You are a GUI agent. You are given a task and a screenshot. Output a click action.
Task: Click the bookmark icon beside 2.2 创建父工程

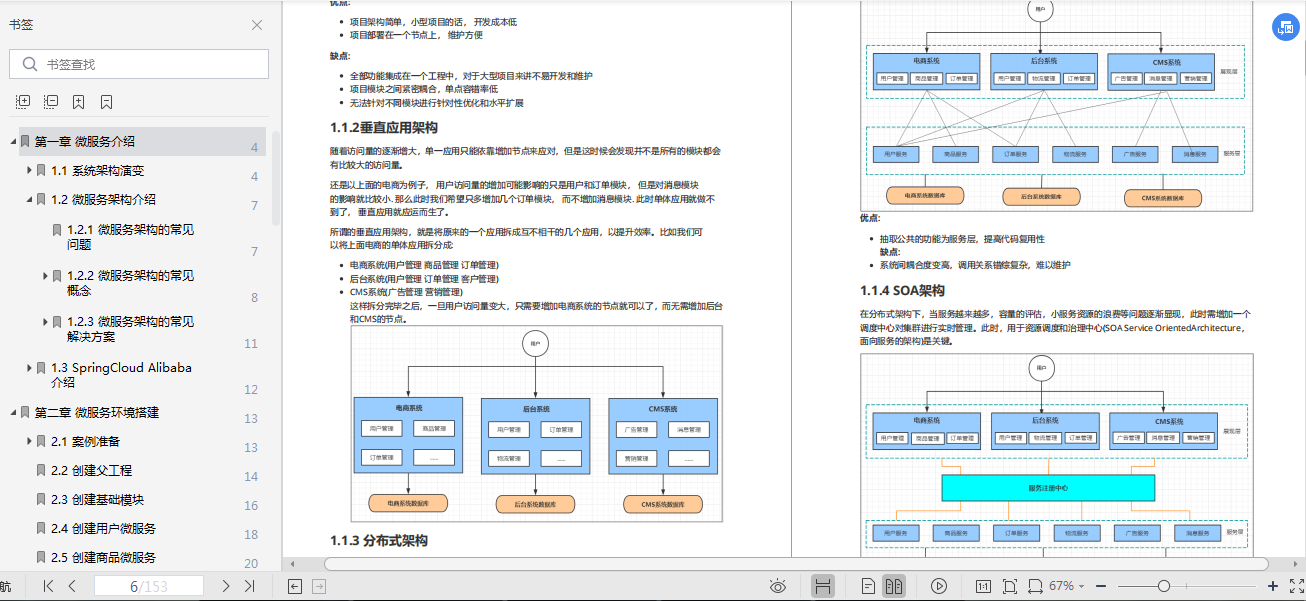pyautogui.click(x=41, y=470)
